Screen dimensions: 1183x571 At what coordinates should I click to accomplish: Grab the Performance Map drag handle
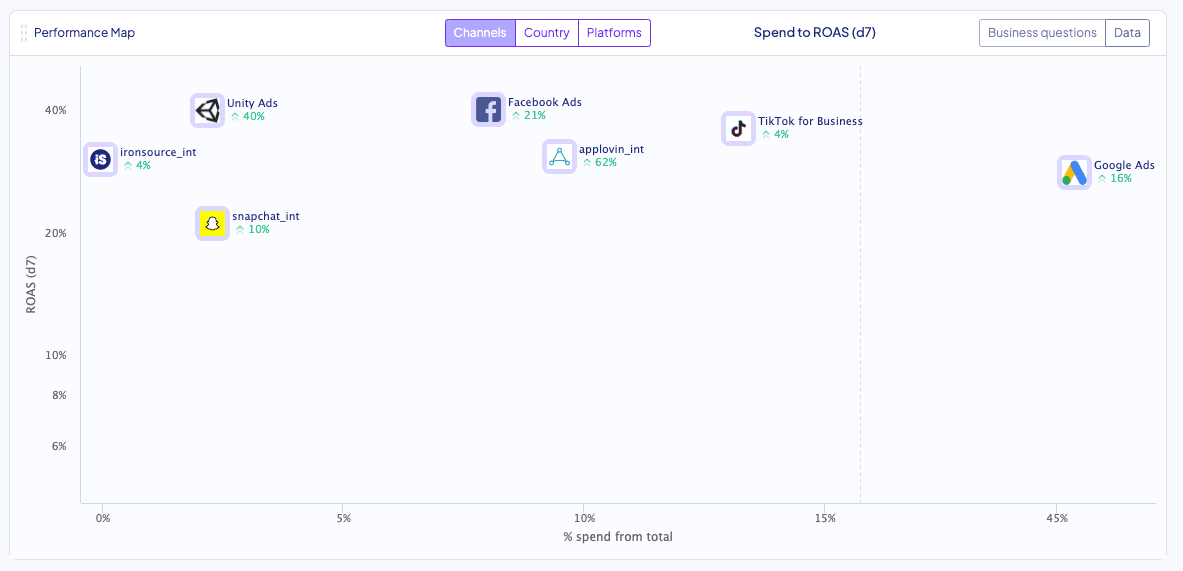tap(24, 33)
